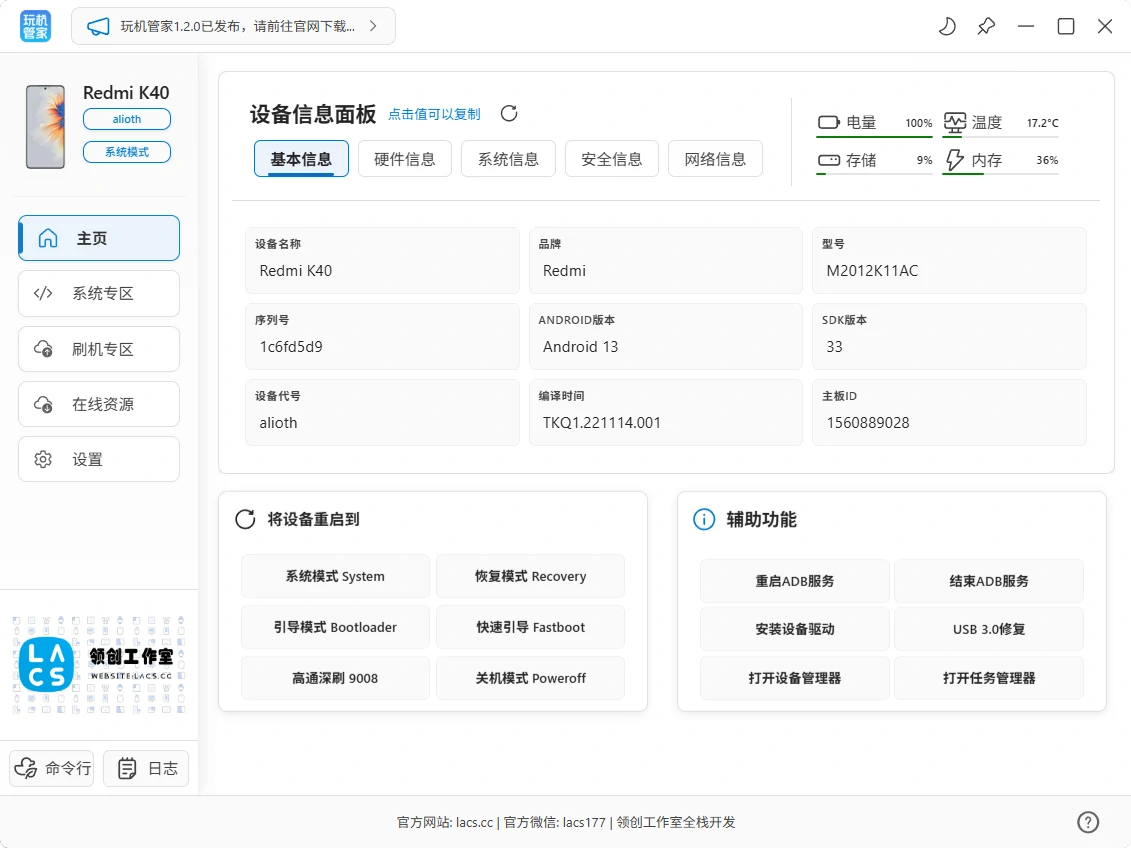1131x848 pixels.
Task: Open the 命令行 command line tool
Action: pos(51,768)
